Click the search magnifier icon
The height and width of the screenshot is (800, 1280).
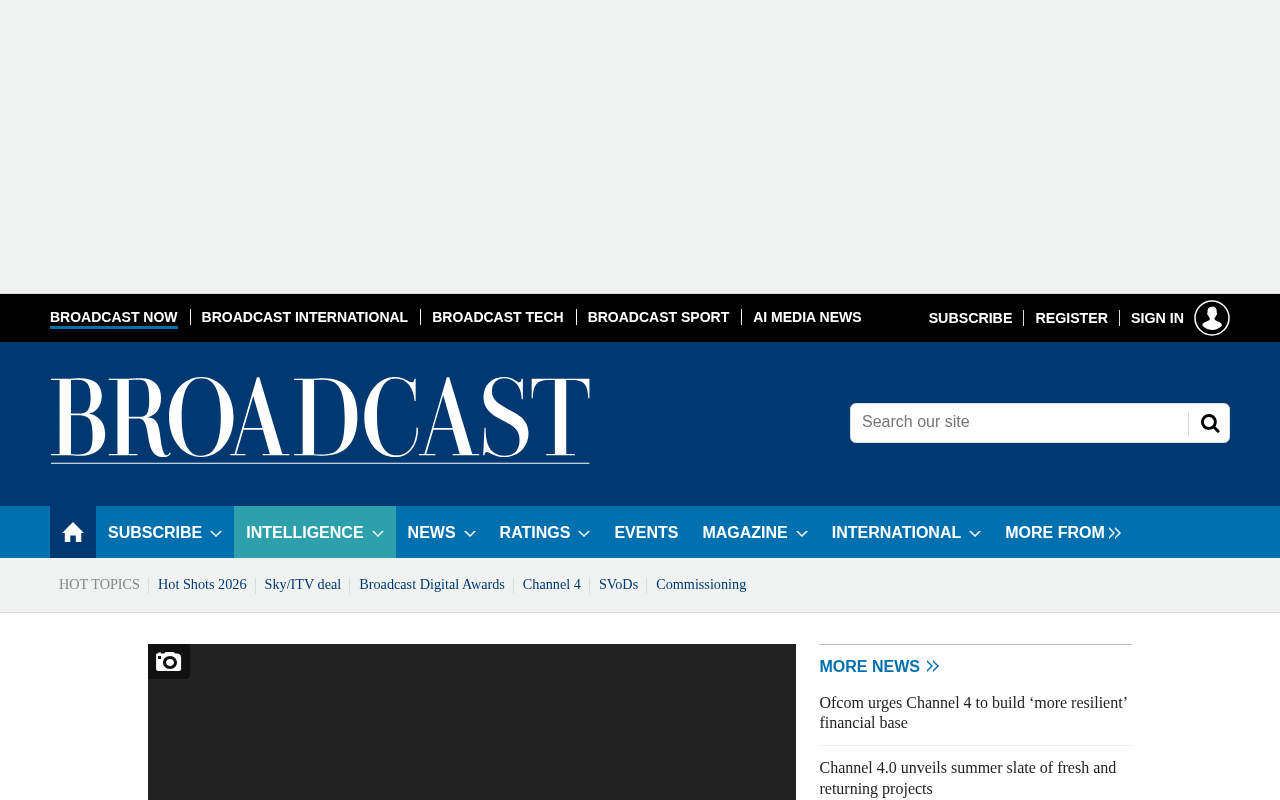1210,423
